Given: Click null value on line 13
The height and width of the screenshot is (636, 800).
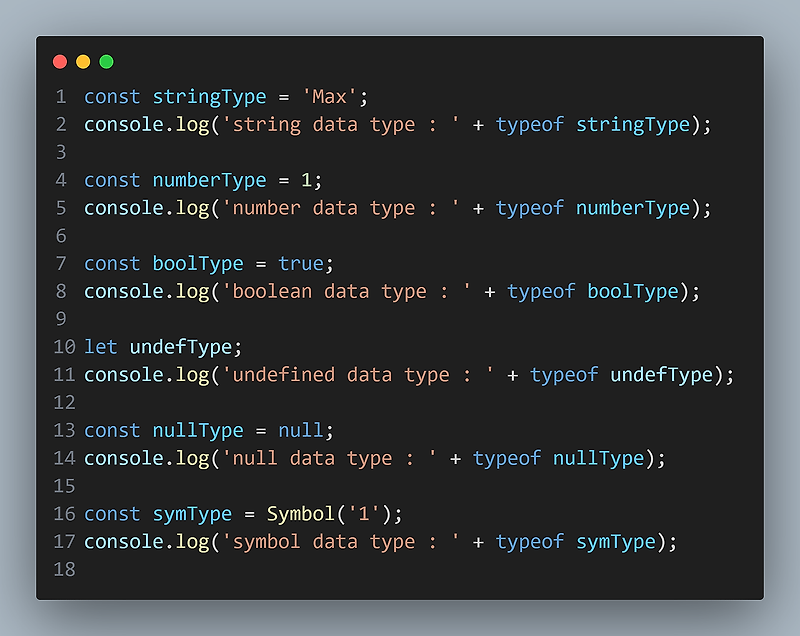Looking at the screenshot, I should tap(301, 430).
